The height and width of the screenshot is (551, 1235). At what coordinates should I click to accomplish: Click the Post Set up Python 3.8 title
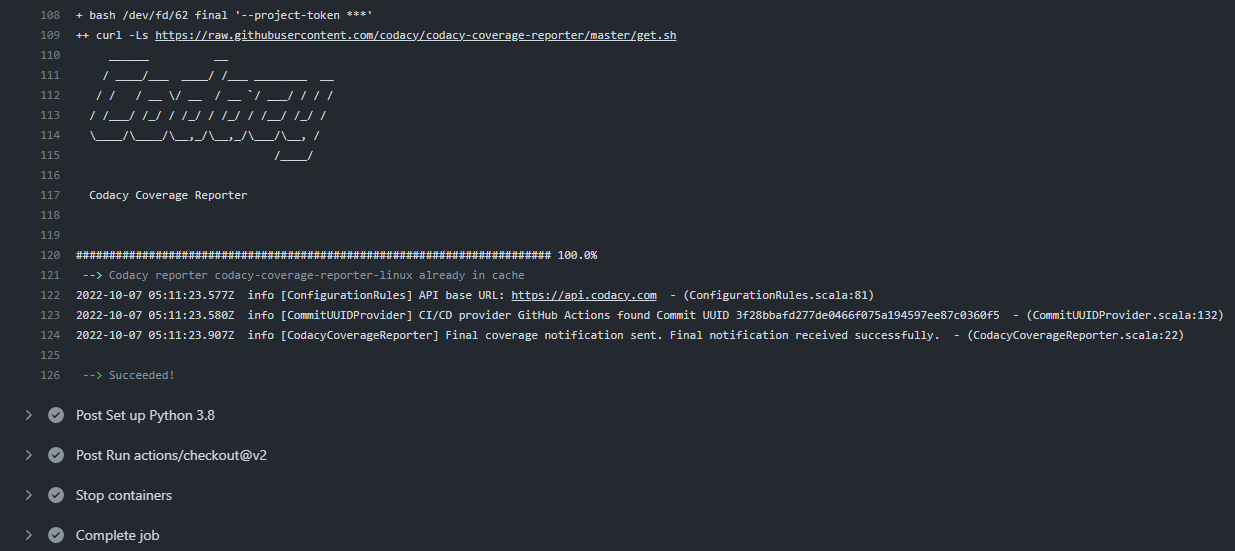click(145, 415)
